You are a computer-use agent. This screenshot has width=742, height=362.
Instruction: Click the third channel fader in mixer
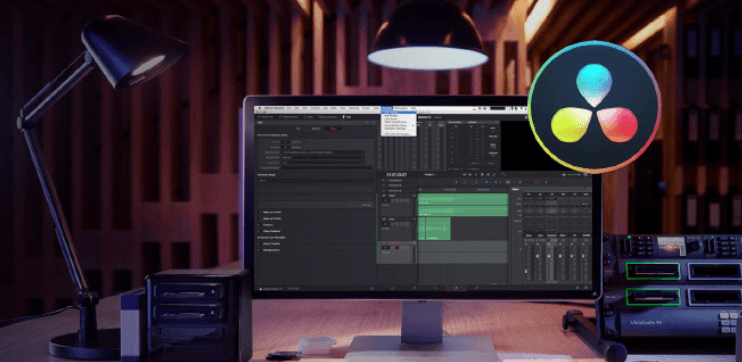(x=549, y=256)
